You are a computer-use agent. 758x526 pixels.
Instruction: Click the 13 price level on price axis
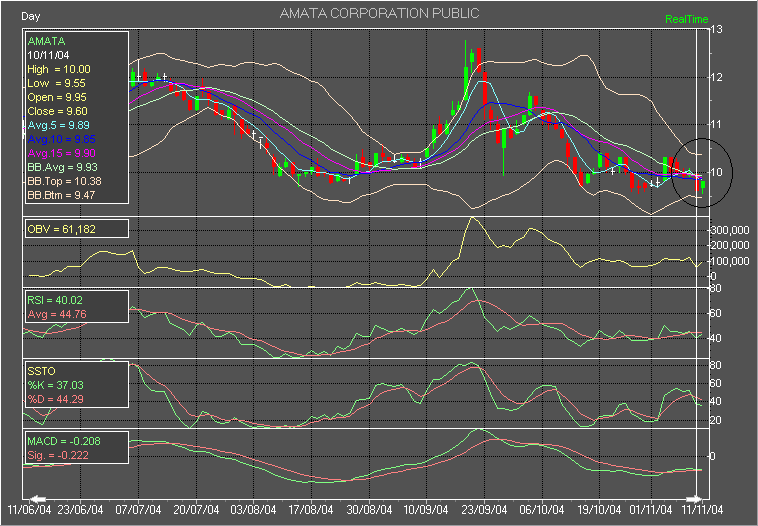tap(716, 30)
